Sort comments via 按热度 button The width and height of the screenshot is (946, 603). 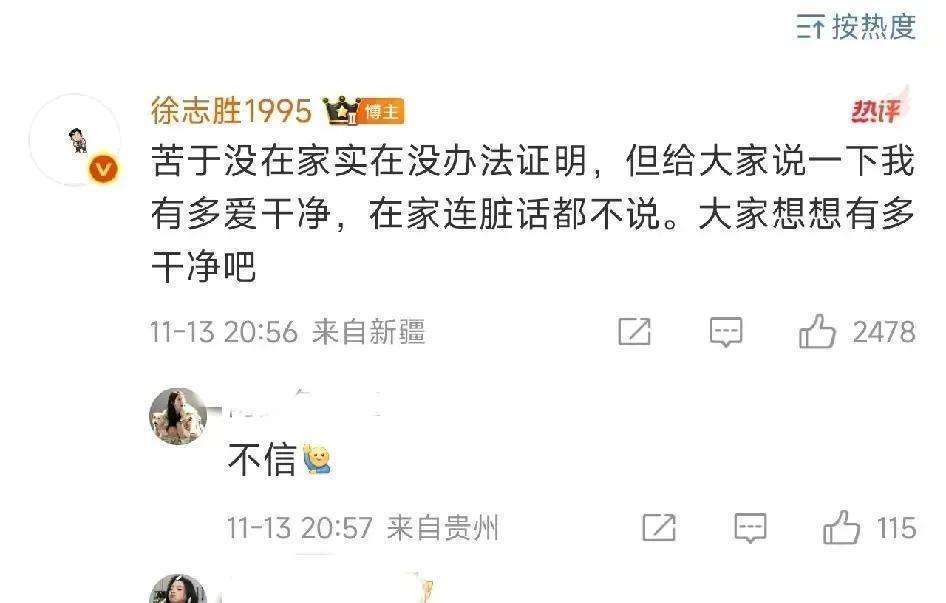click(x=856, y=27)
